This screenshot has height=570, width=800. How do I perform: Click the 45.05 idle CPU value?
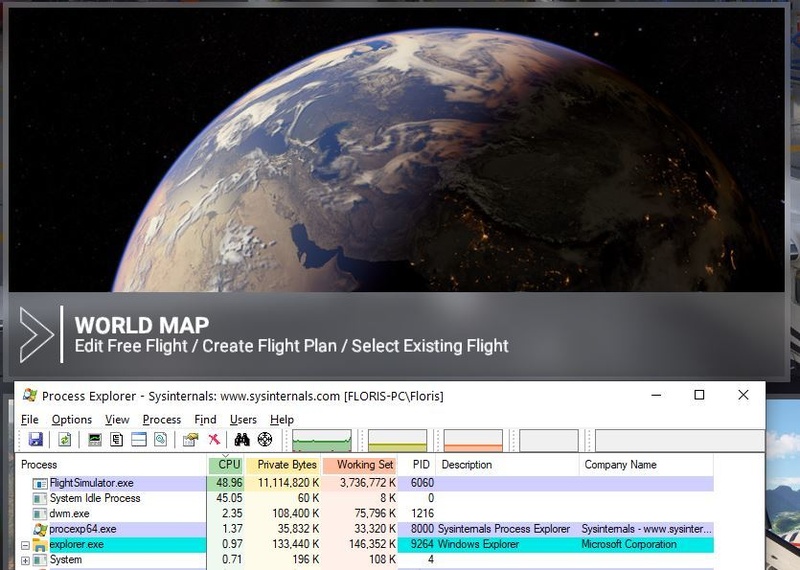[229, 499]
